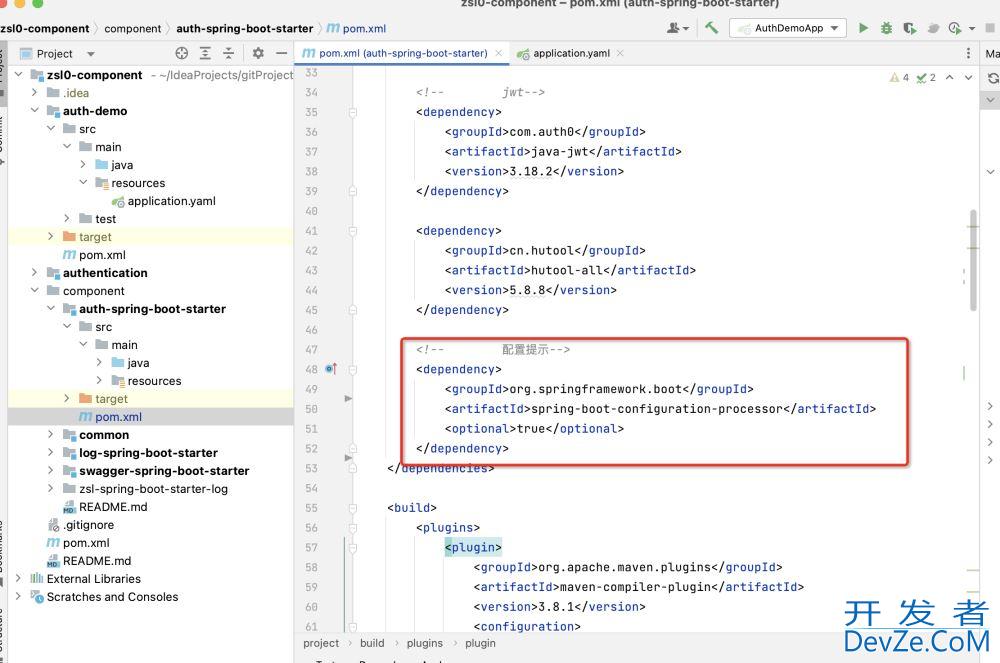Close the pom.xml editor tab
The width and height of the screenshot is (1000, 663).
499,54
